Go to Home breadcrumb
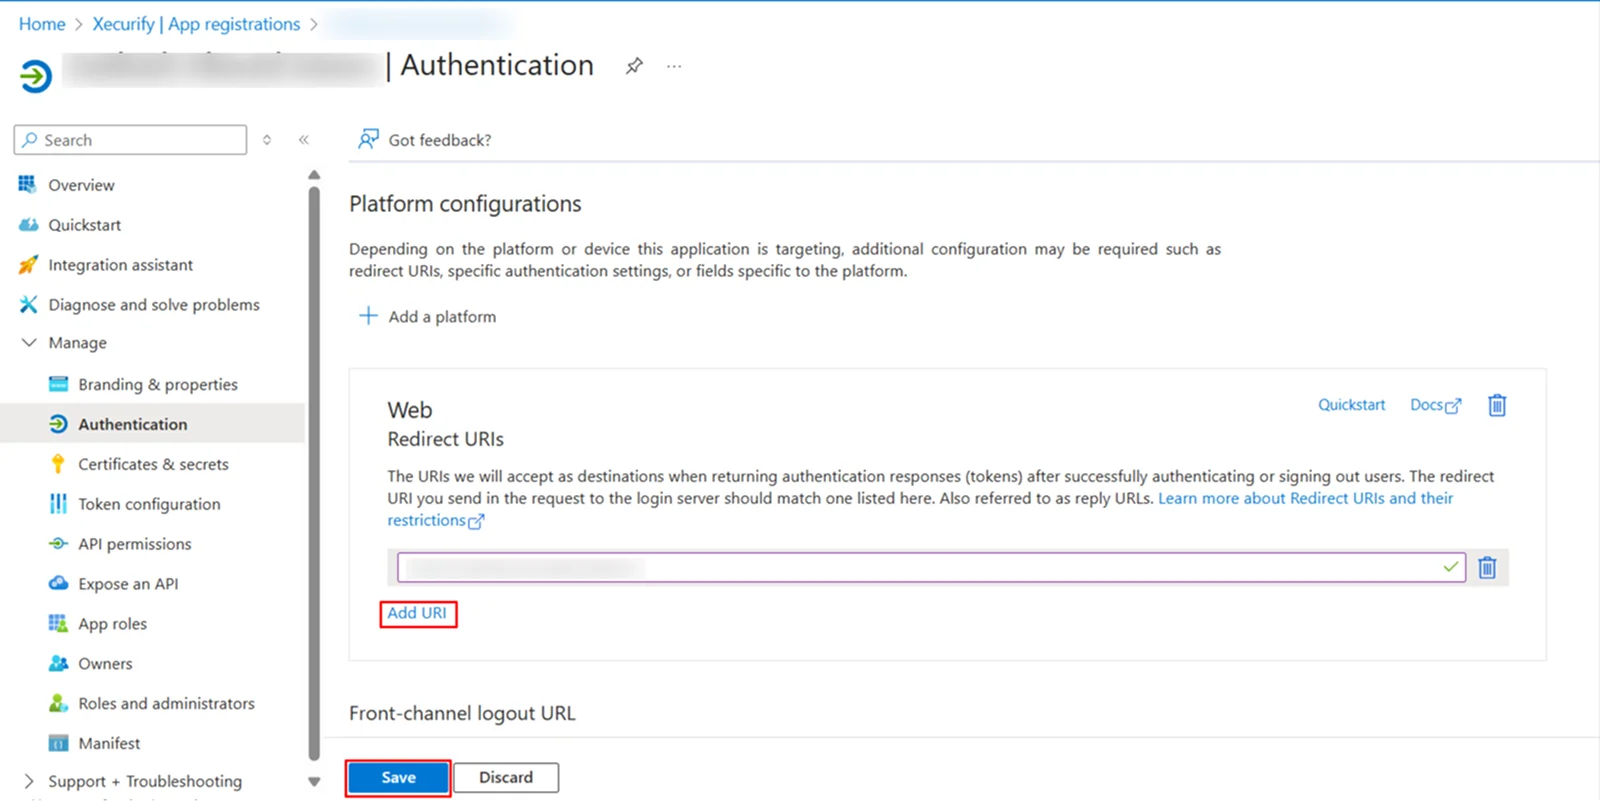The width and height of the screenshot is (1600, 801). 42,24
